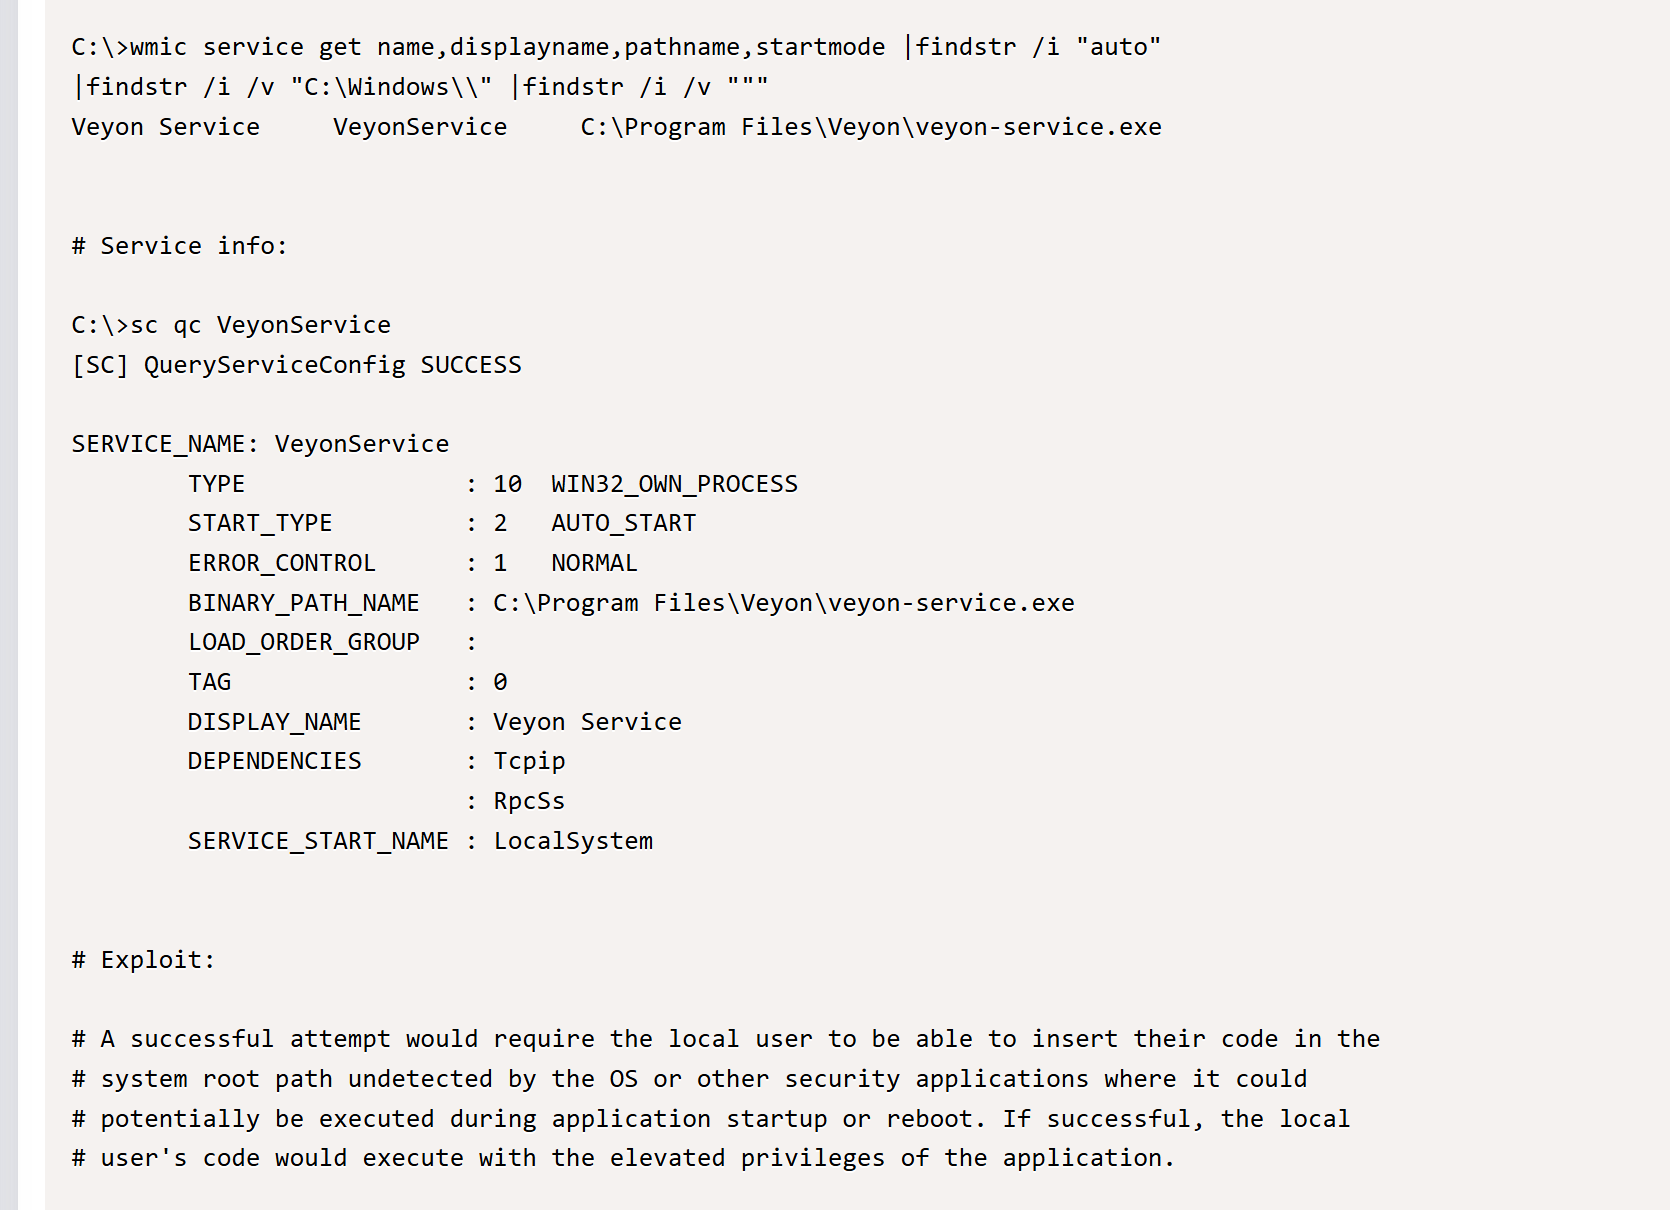This screenshot has width=1670, height=1210.
Task: Click the gray vertical bar on left edge
Action: pyautogui.click(x=8, y=600)
